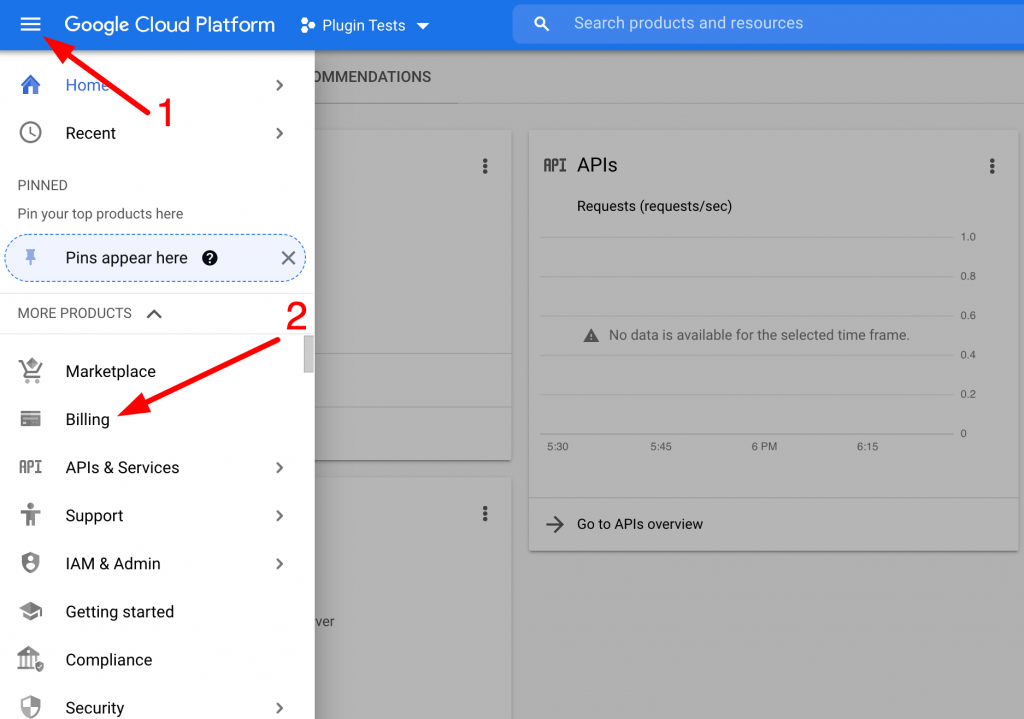Viewport: 1024px width, 719px height.
Task: Dismiss the Pins appear here hint
Action: pyautogui.click(x=288, y=258)
